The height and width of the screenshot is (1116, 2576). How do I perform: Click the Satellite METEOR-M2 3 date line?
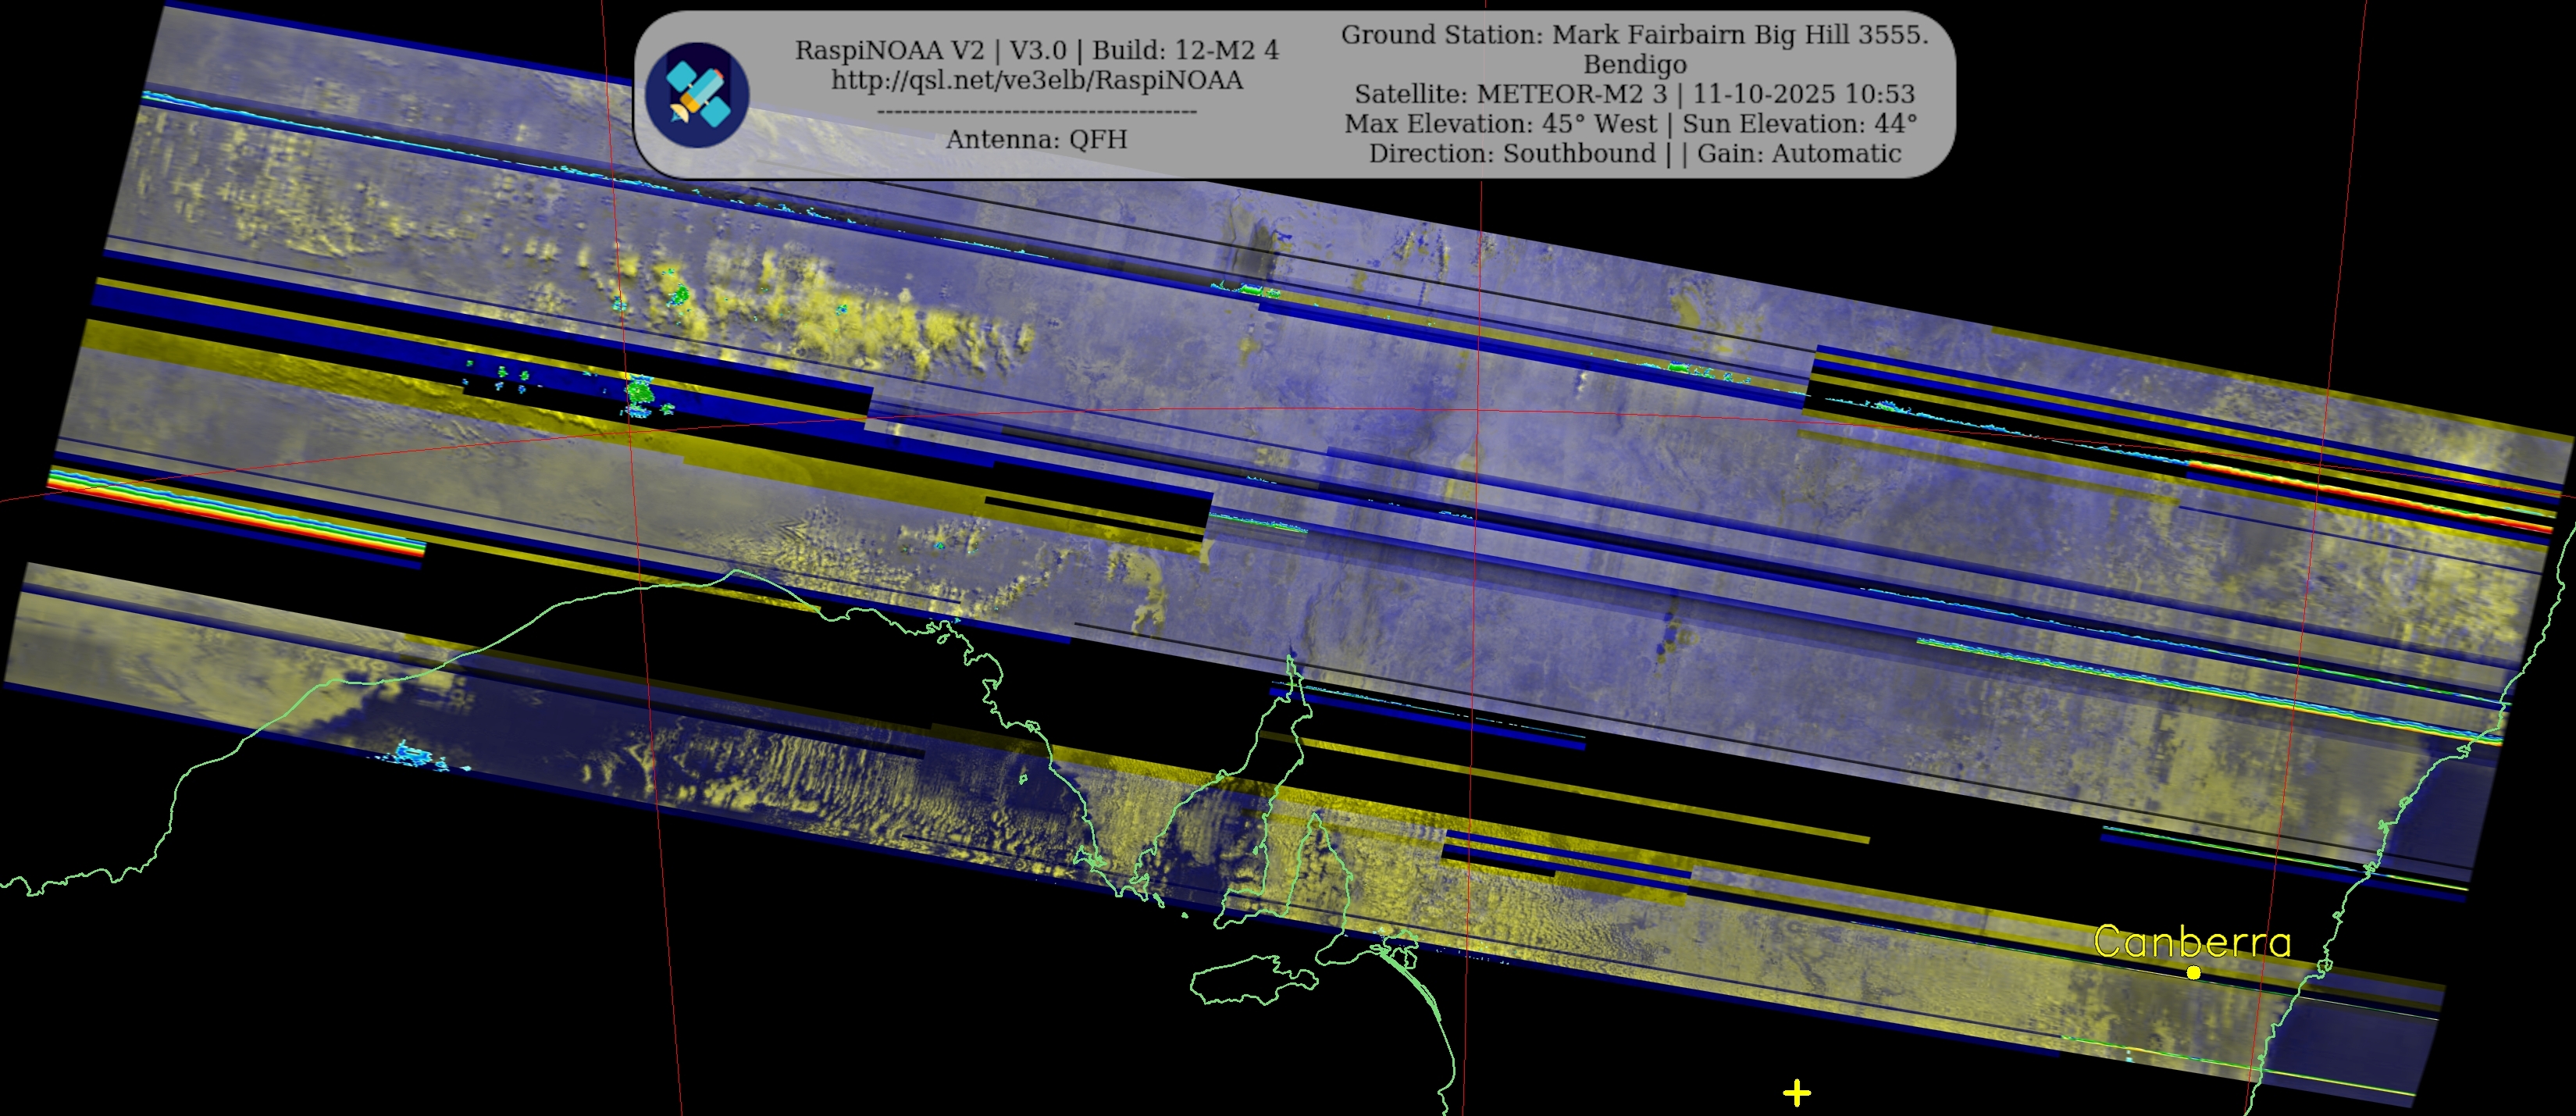[1634, 94]
